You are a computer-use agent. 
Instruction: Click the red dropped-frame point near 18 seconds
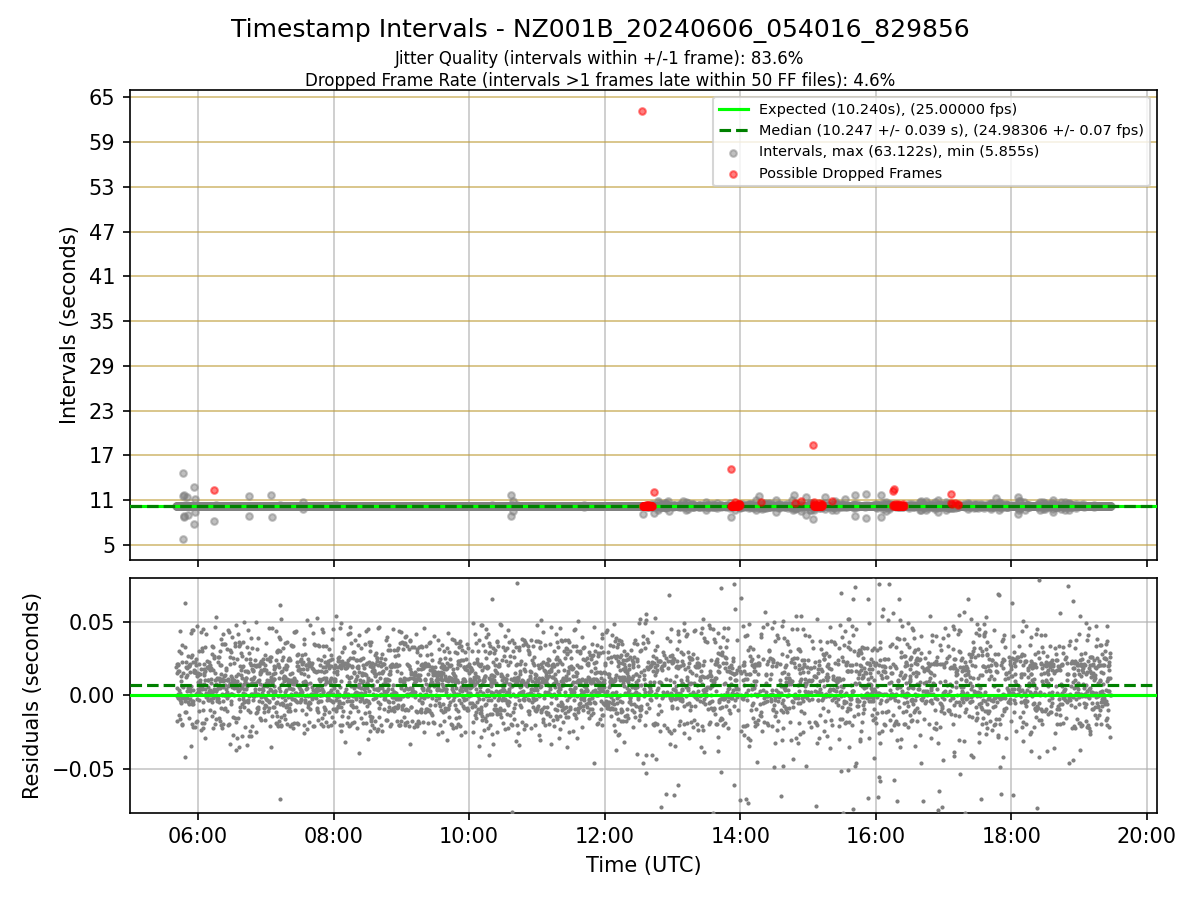pyautogui.click(x=813, y=445)
